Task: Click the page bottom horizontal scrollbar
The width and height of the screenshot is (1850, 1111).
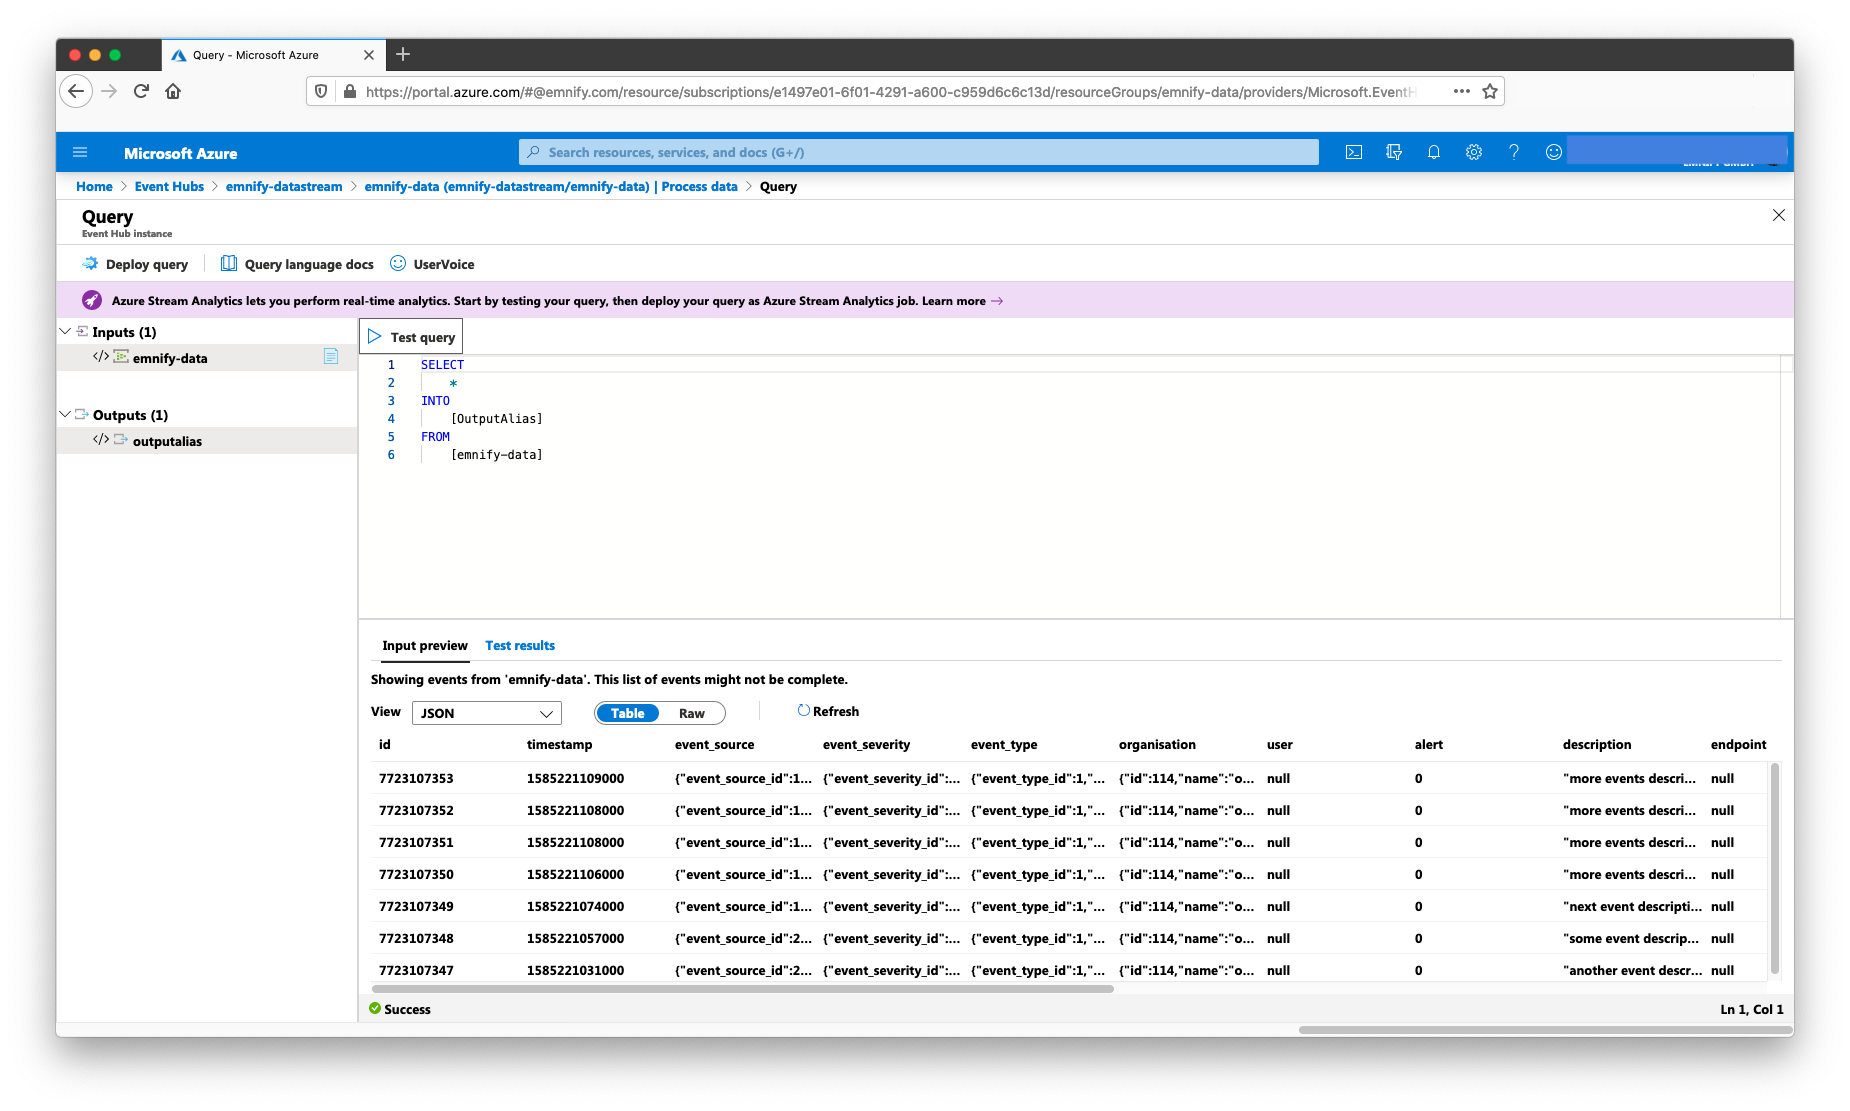Action: (x=1544, y=1029)
